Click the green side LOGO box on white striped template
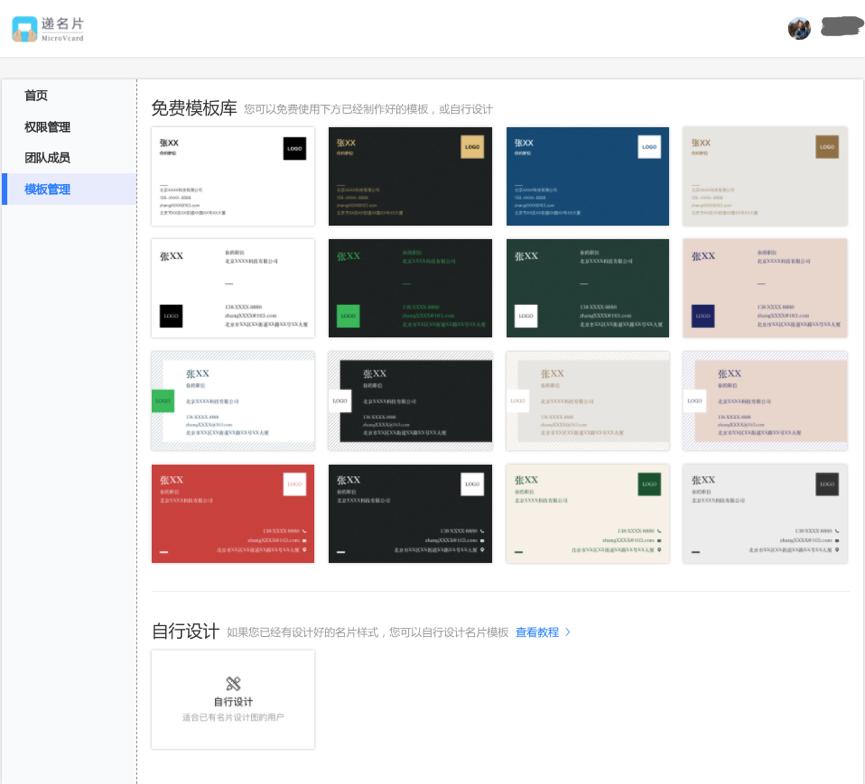This screenshot has height=784, width=865. coord(163,401)
